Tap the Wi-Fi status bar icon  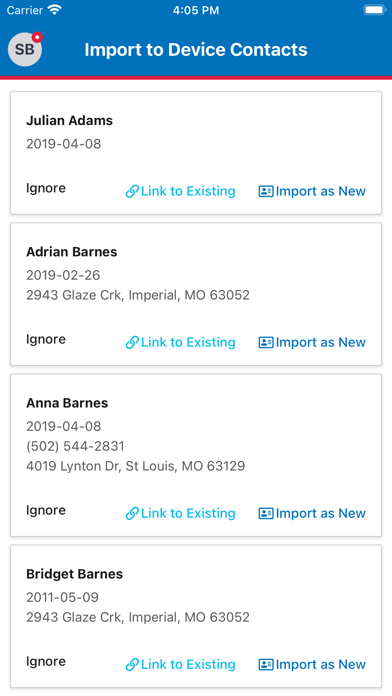pyautogui.click(x=55, y=10)
